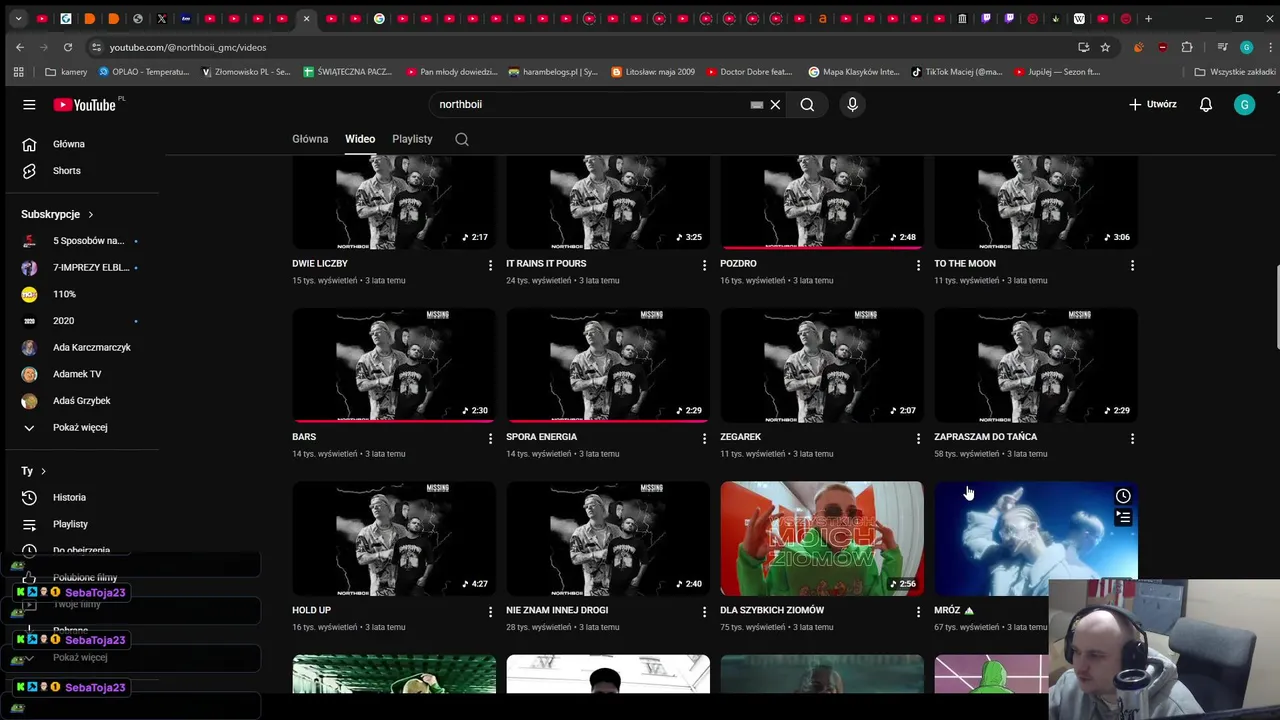
Task: Play the ZEGAREK video thumbnail
Action: 822,365
